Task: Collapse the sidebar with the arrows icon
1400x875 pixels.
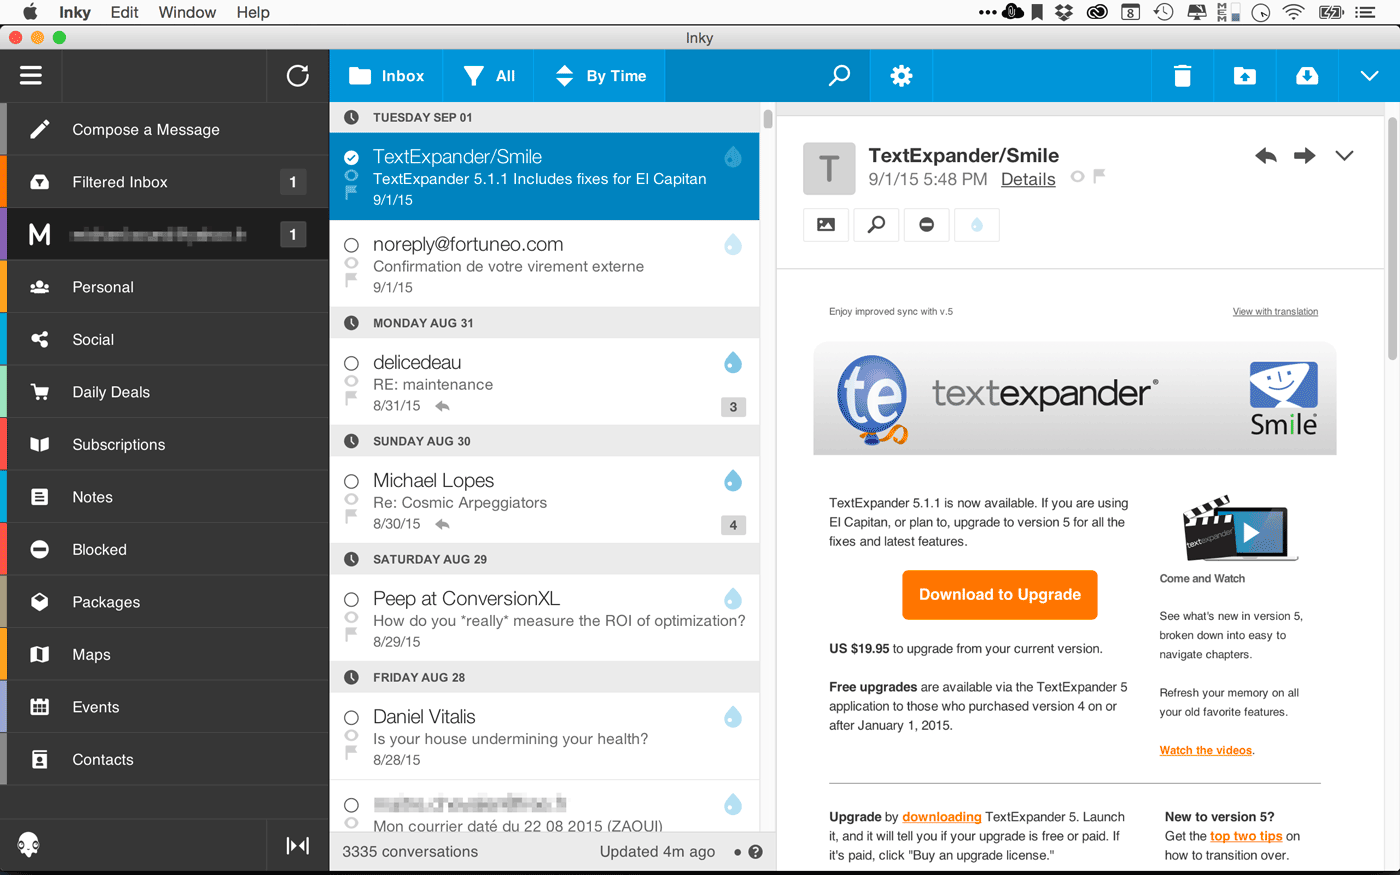Action: [298, 846]
